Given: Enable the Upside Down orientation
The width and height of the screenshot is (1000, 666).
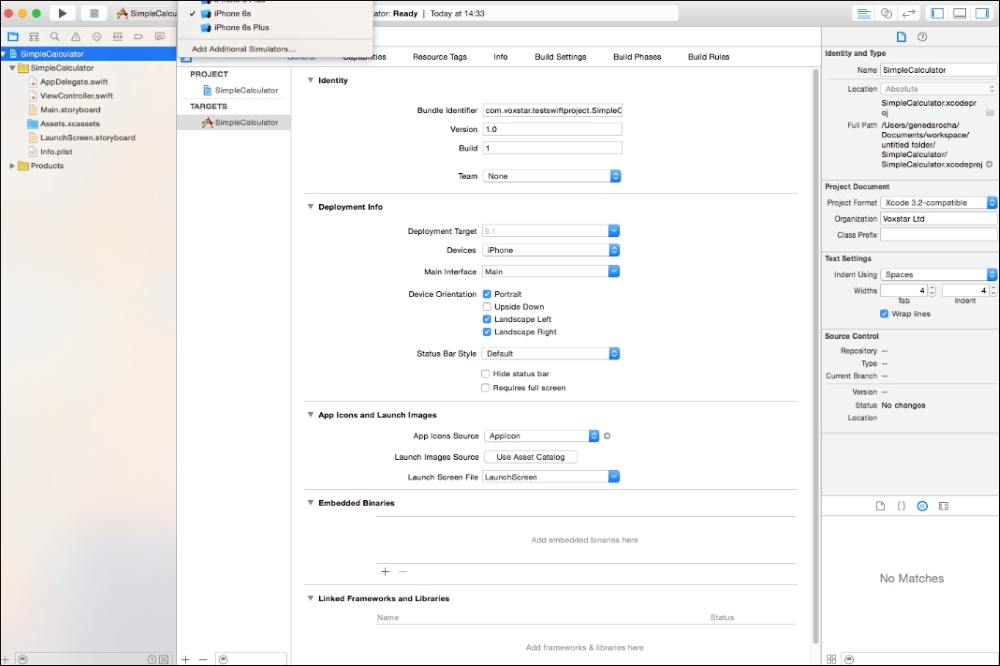Looking at the screenshot, I should pyautogui.click(x=487, y=307).
